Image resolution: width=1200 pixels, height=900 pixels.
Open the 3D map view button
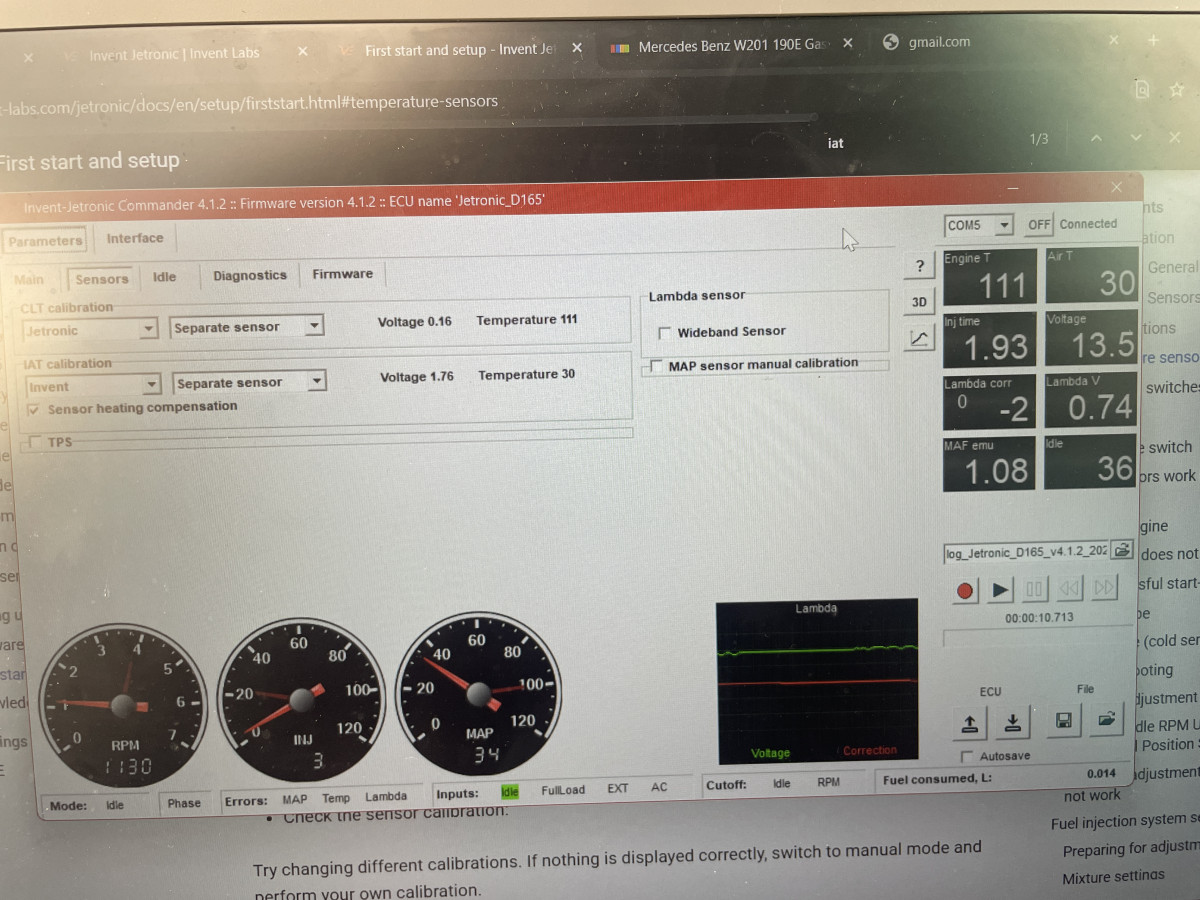(x=919, y=302)
